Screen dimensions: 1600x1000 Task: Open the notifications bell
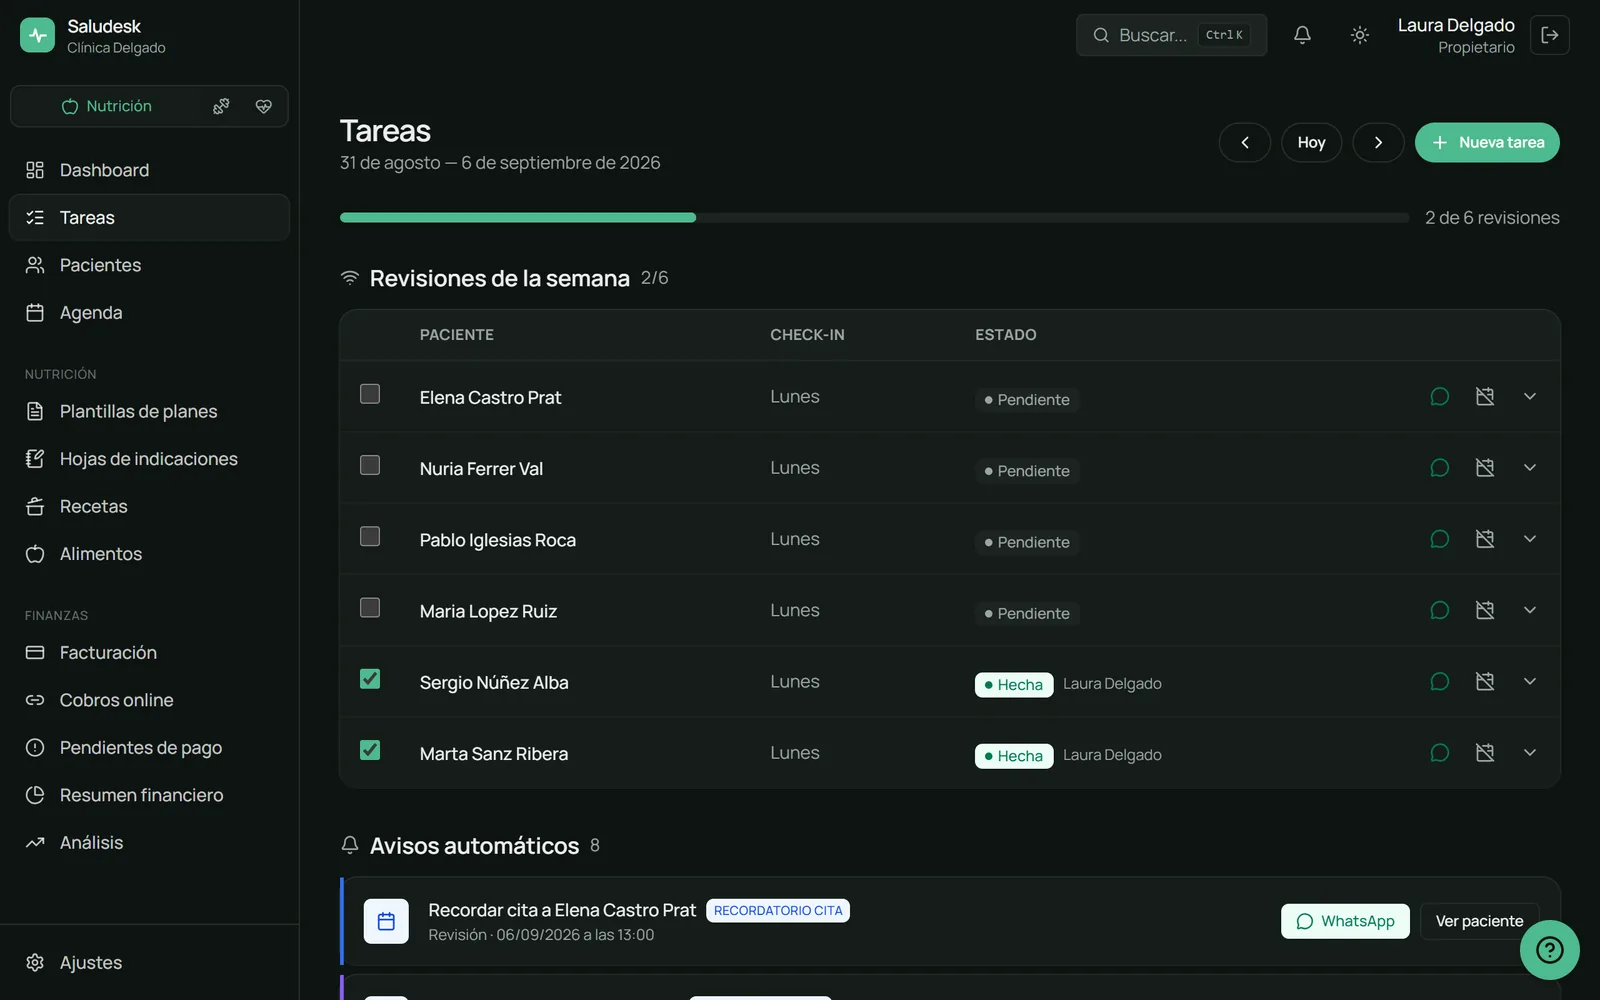click(1302, 35)
